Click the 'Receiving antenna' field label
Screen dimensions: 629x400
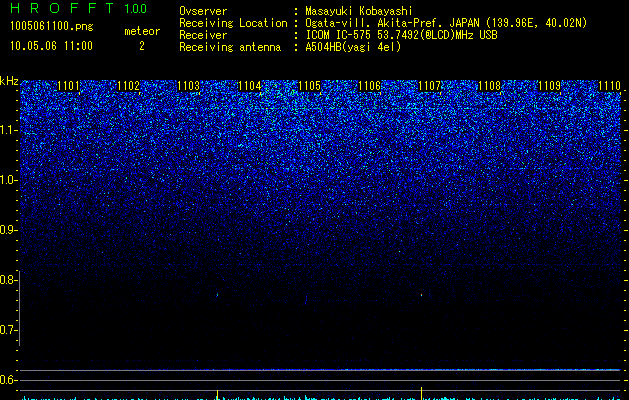tap(230, 47)
